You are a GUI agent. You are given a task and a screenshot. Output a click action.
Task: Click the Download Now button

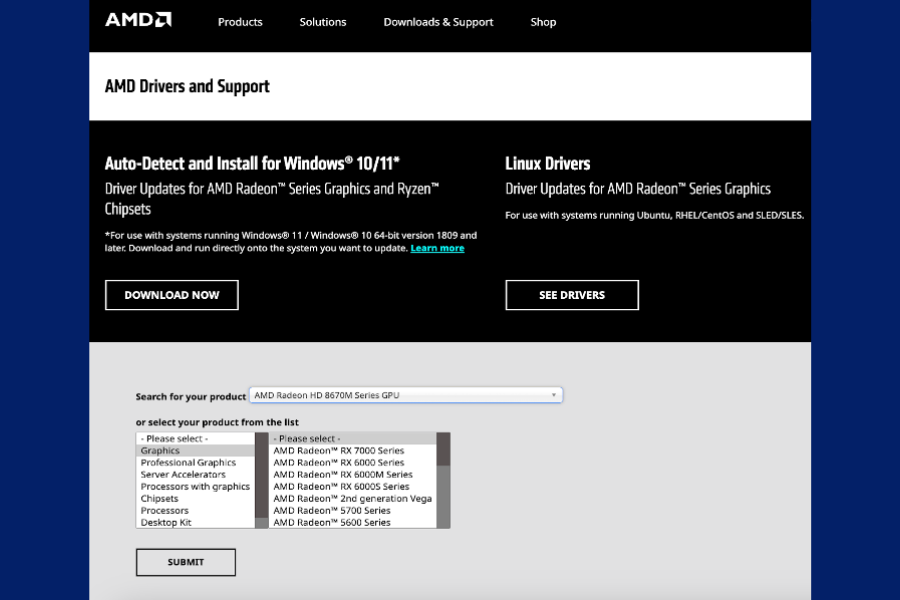pos(171,295)
